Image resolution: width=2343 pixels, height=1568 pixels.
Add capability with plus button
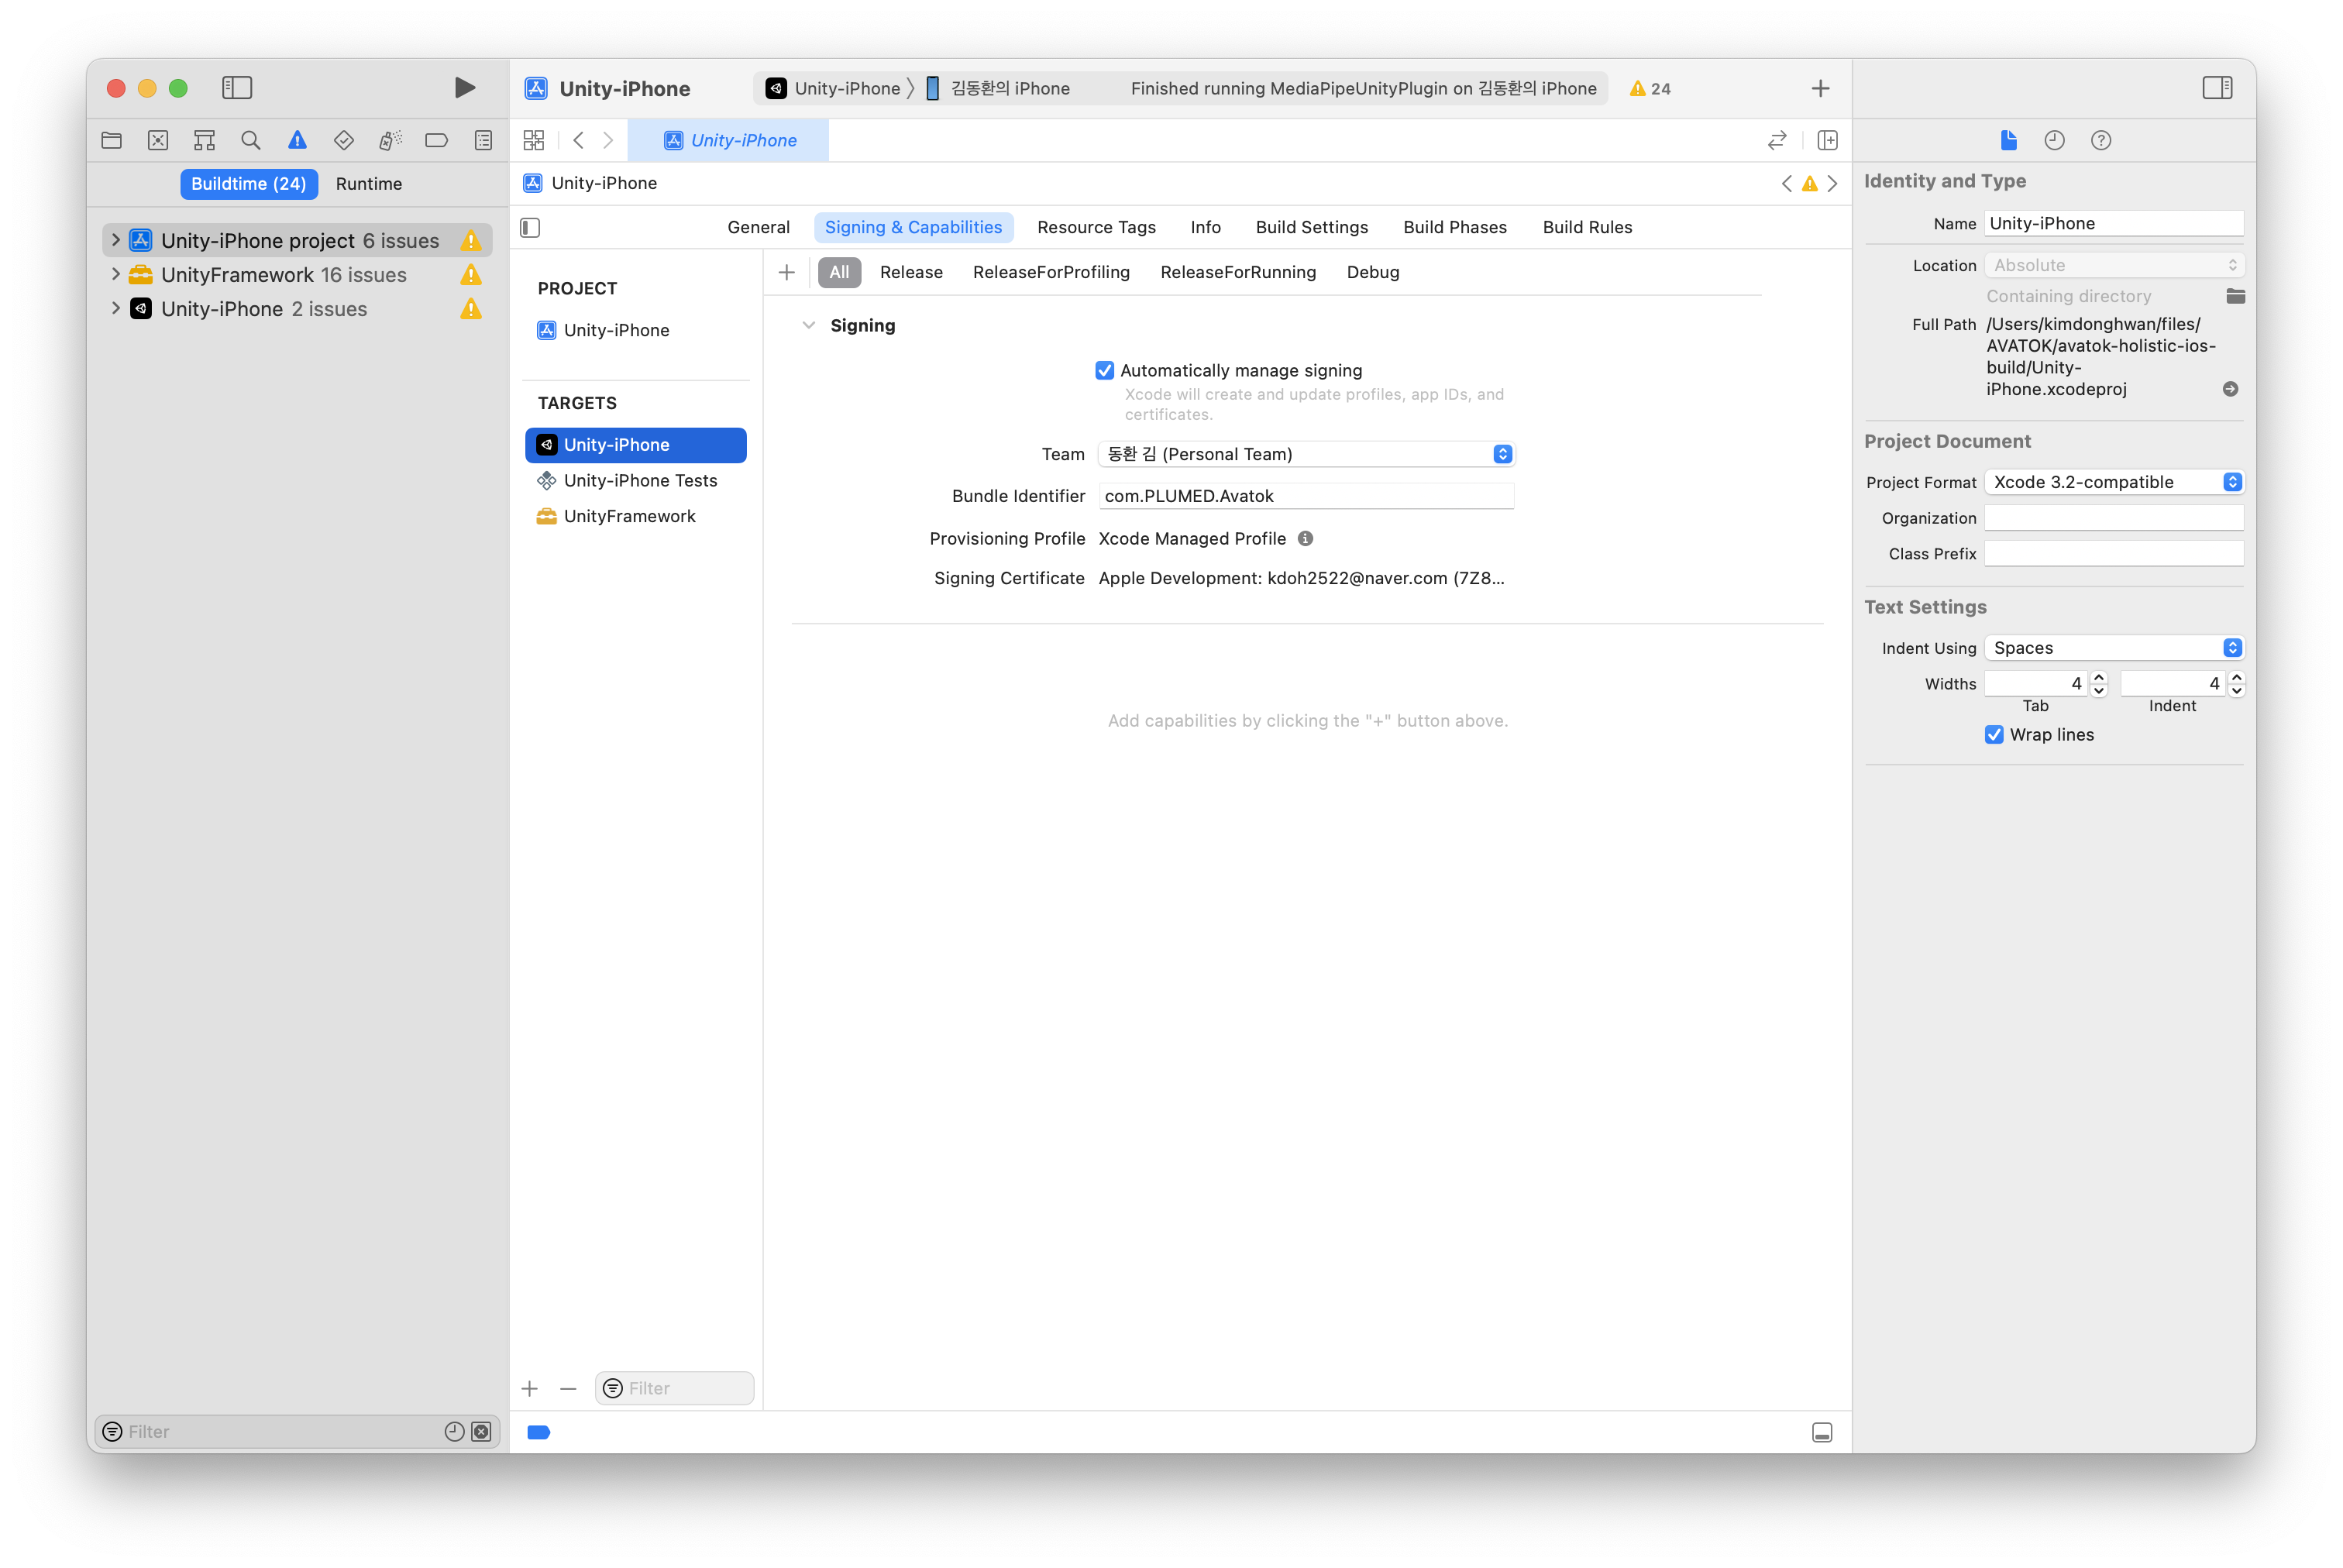[787, 272]
